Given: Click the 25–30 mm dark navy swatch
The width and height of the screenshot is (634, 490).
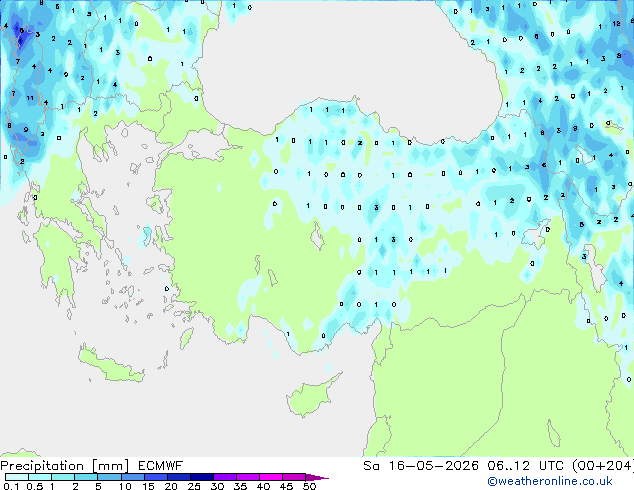Looking at the screenshot, I should click(x=202, y=477).
